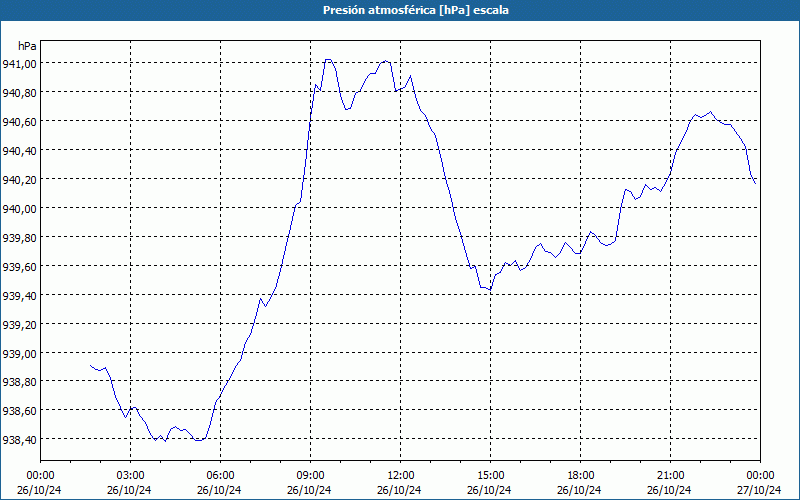Select the 940,60 axis value
800x500 pixels.
tap(19, 121)
